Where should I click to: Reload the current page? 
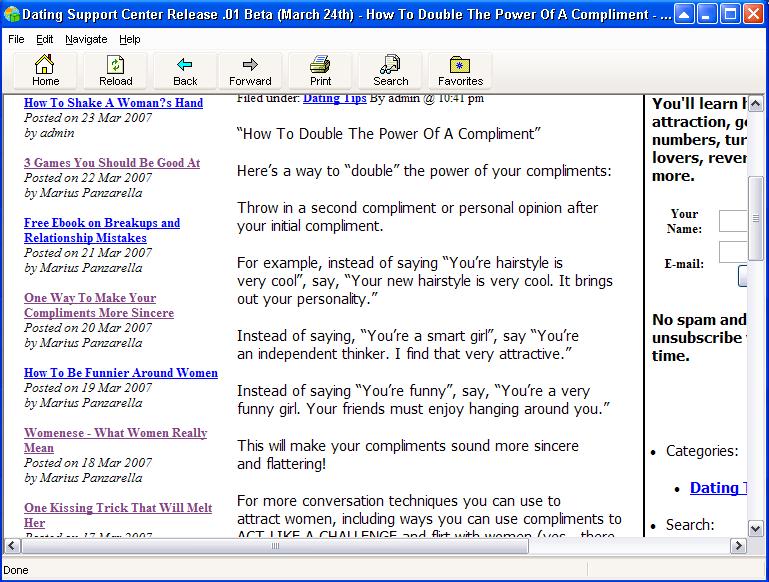pyautogui.click(x=115, y=71)
